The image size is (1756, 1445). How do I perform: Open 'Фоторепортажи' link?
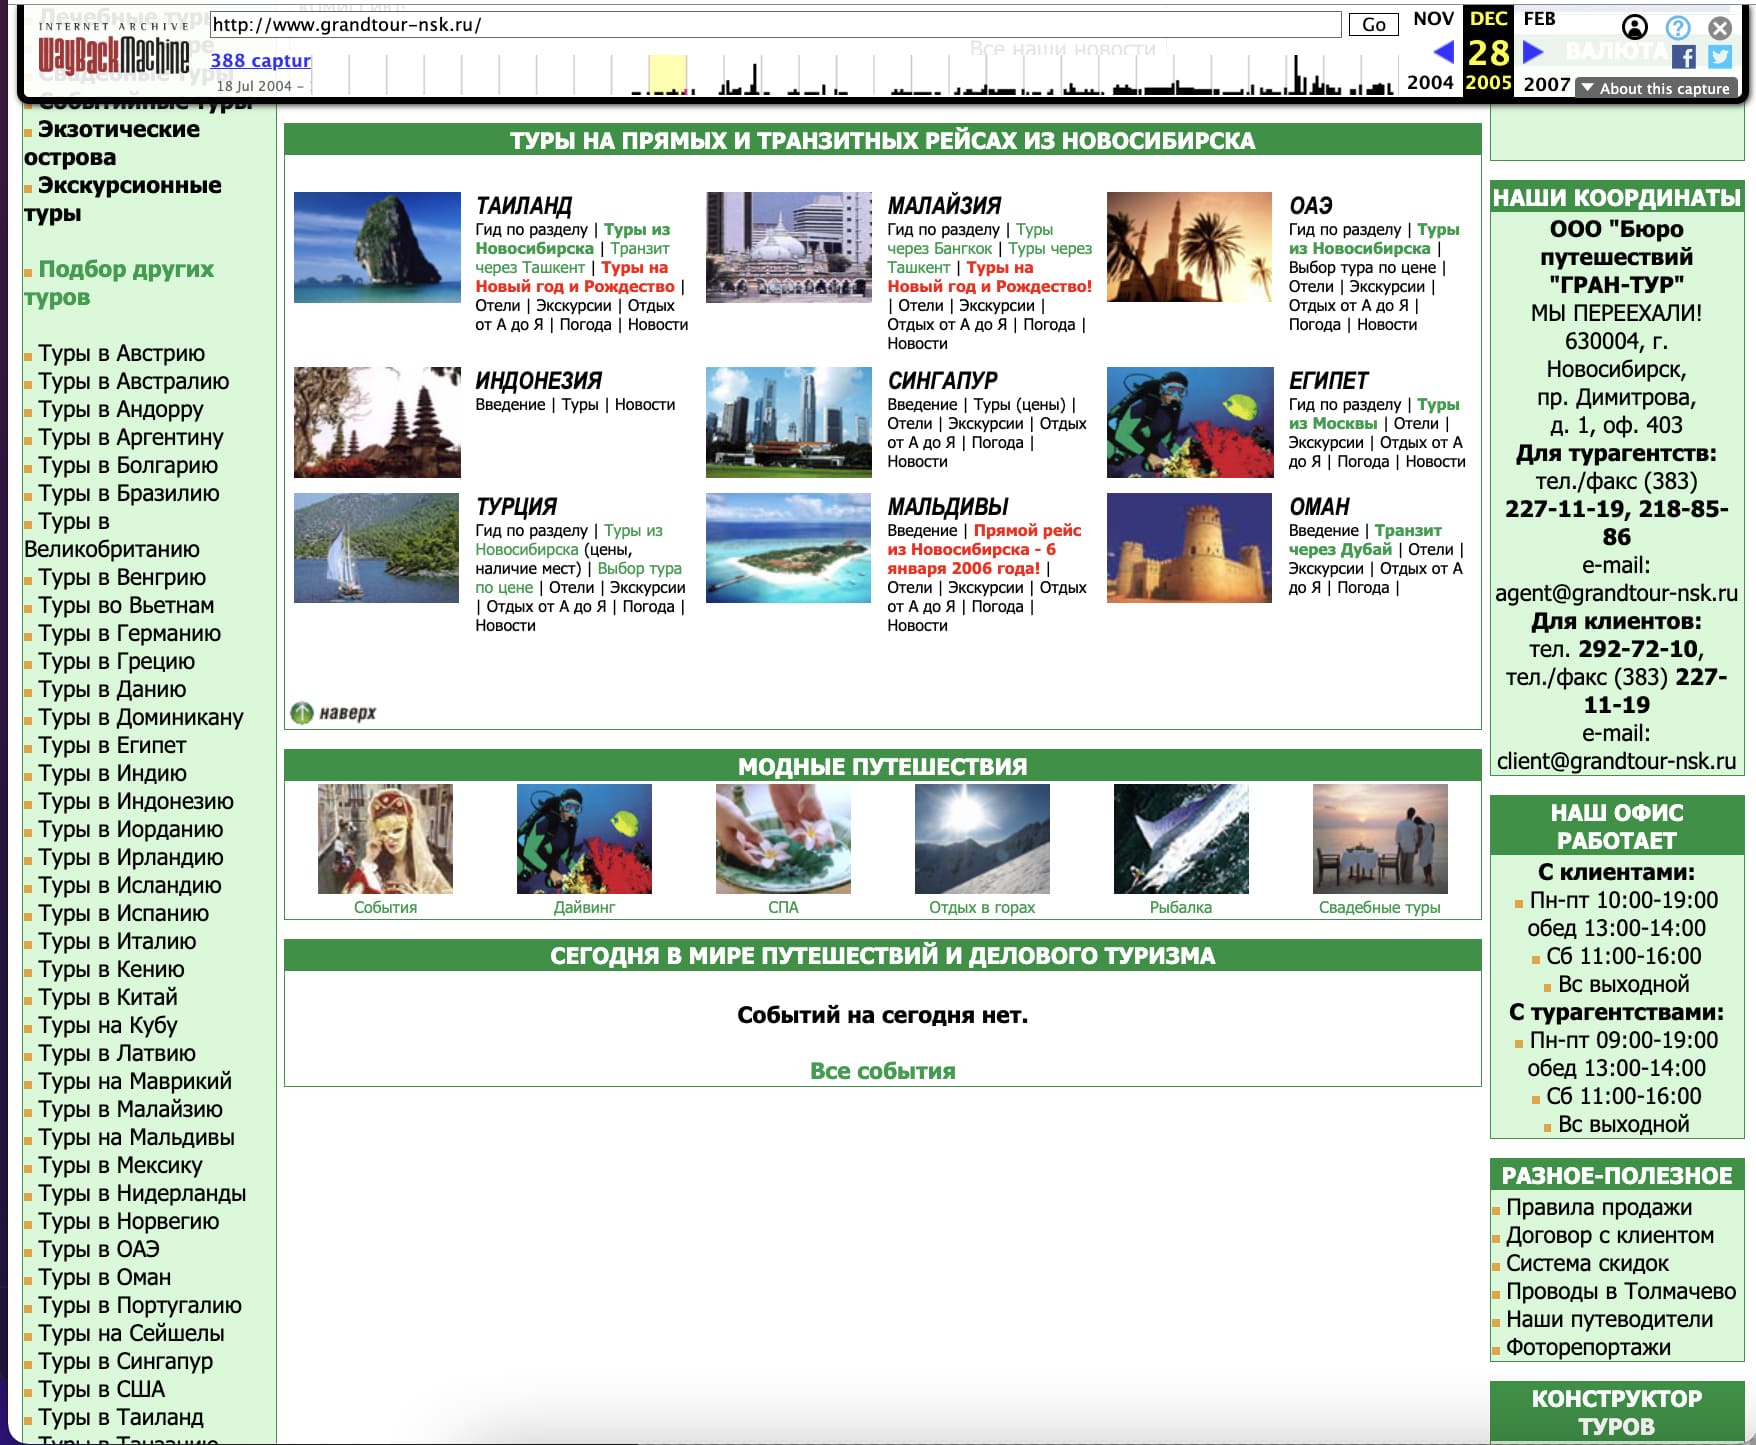(x=1588, y=1347)
